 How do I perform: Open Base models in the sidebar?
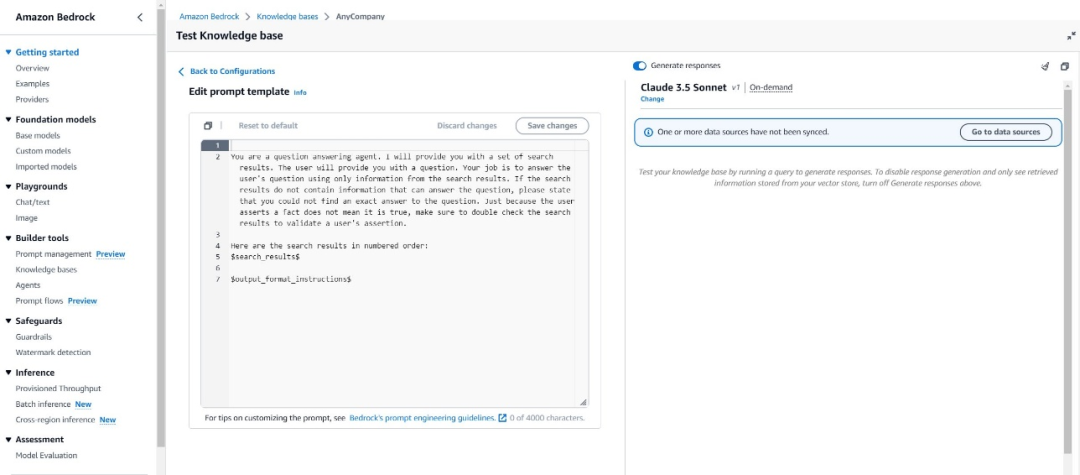38,136
